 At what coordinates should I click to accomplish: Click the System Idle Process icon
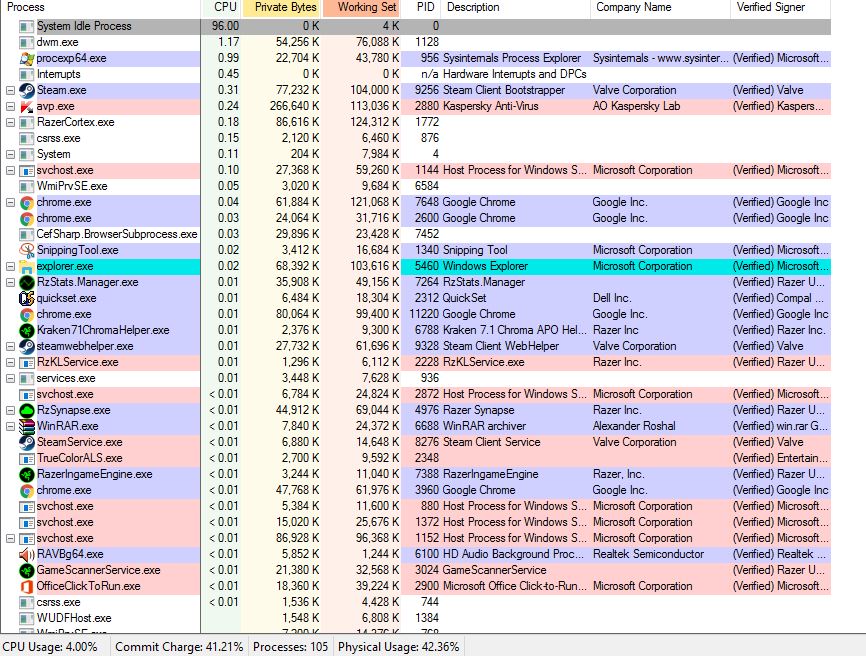point(27,26)
